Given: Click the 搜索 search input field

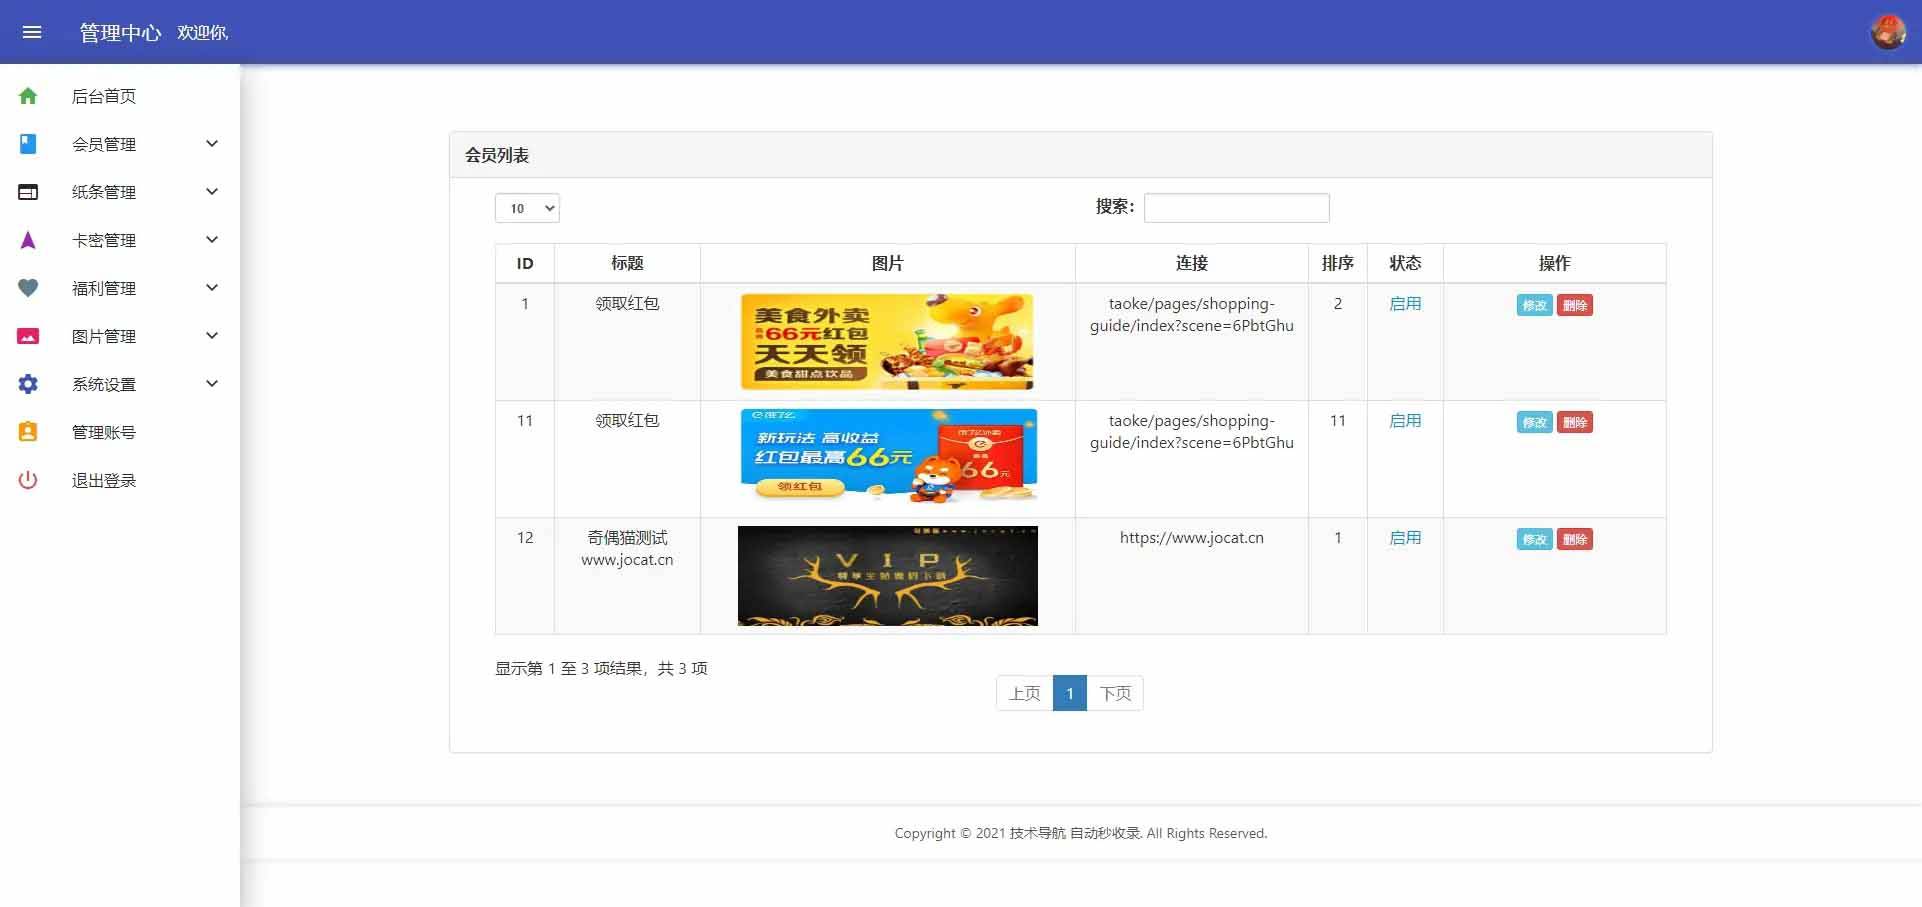Looking at the screenshot, I should 1236,208.
